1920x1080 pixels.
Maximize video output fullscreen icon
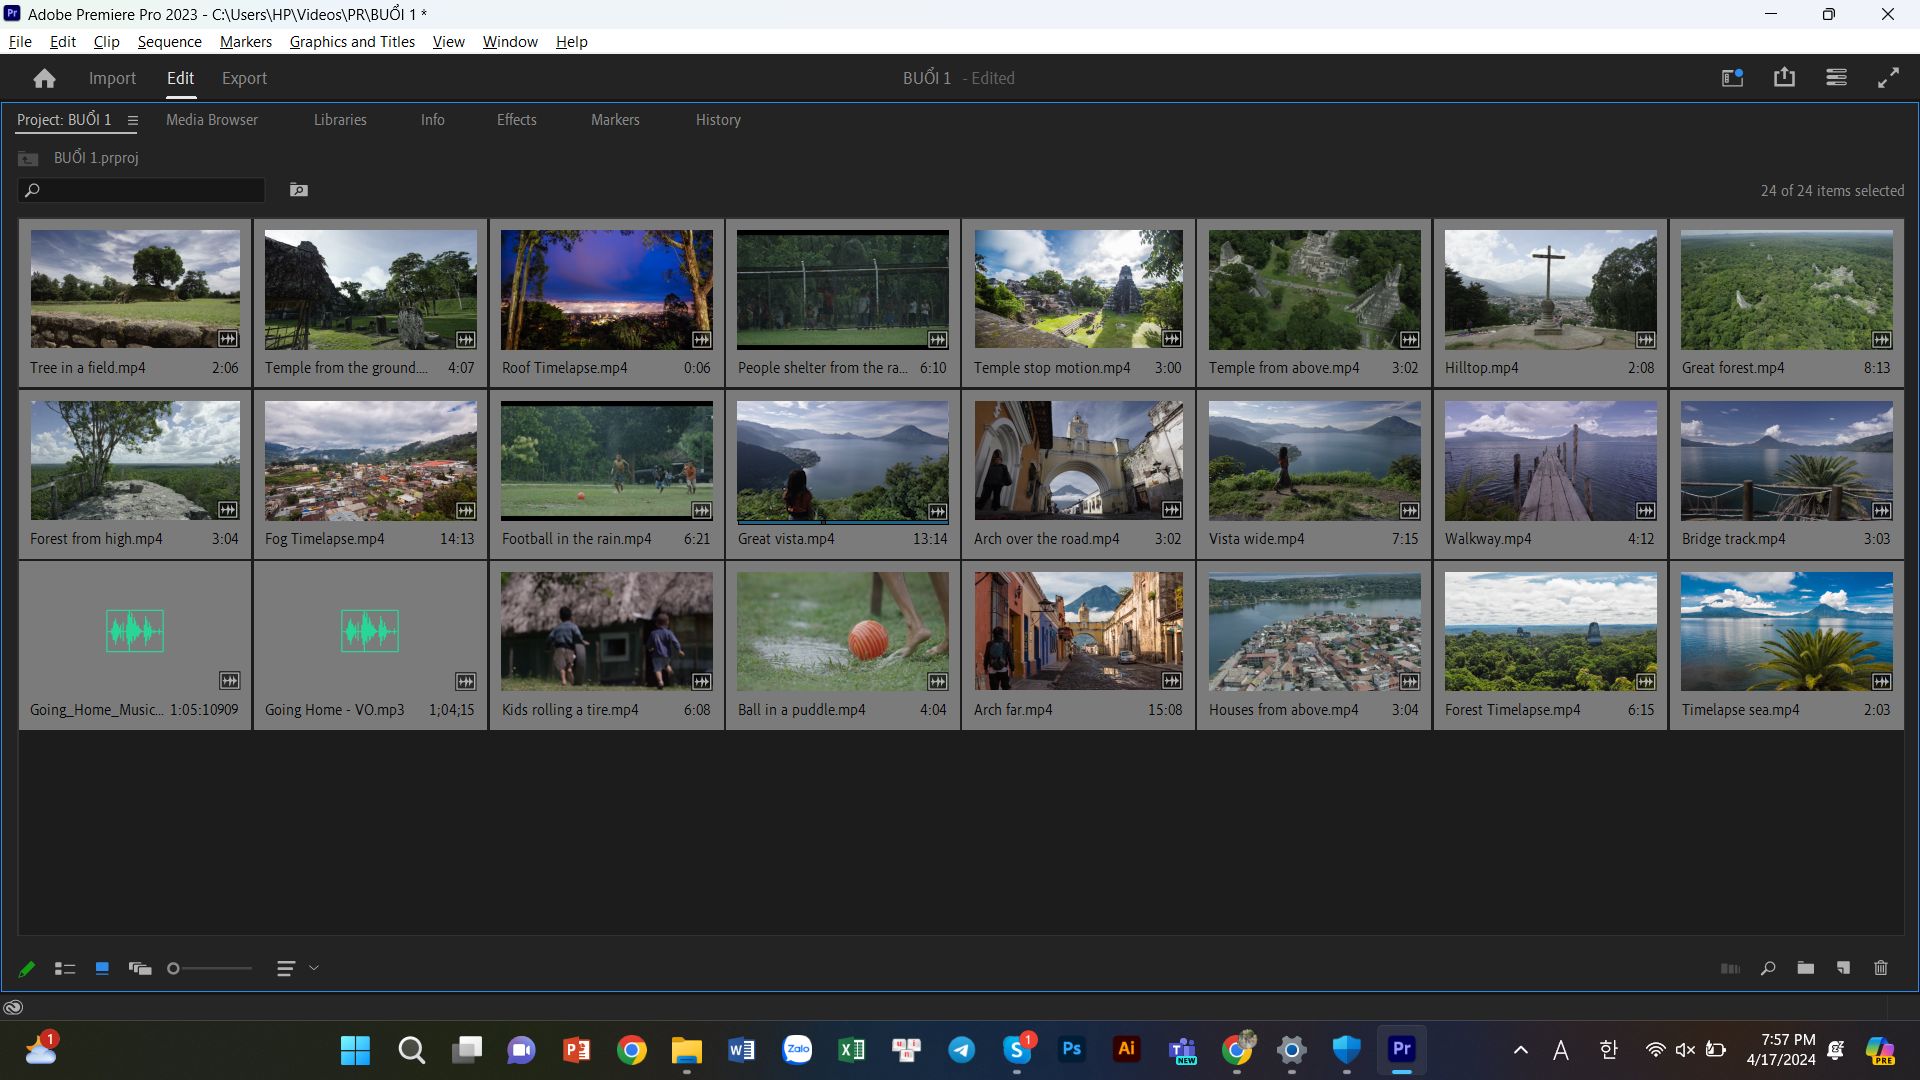click(1888, 78)
